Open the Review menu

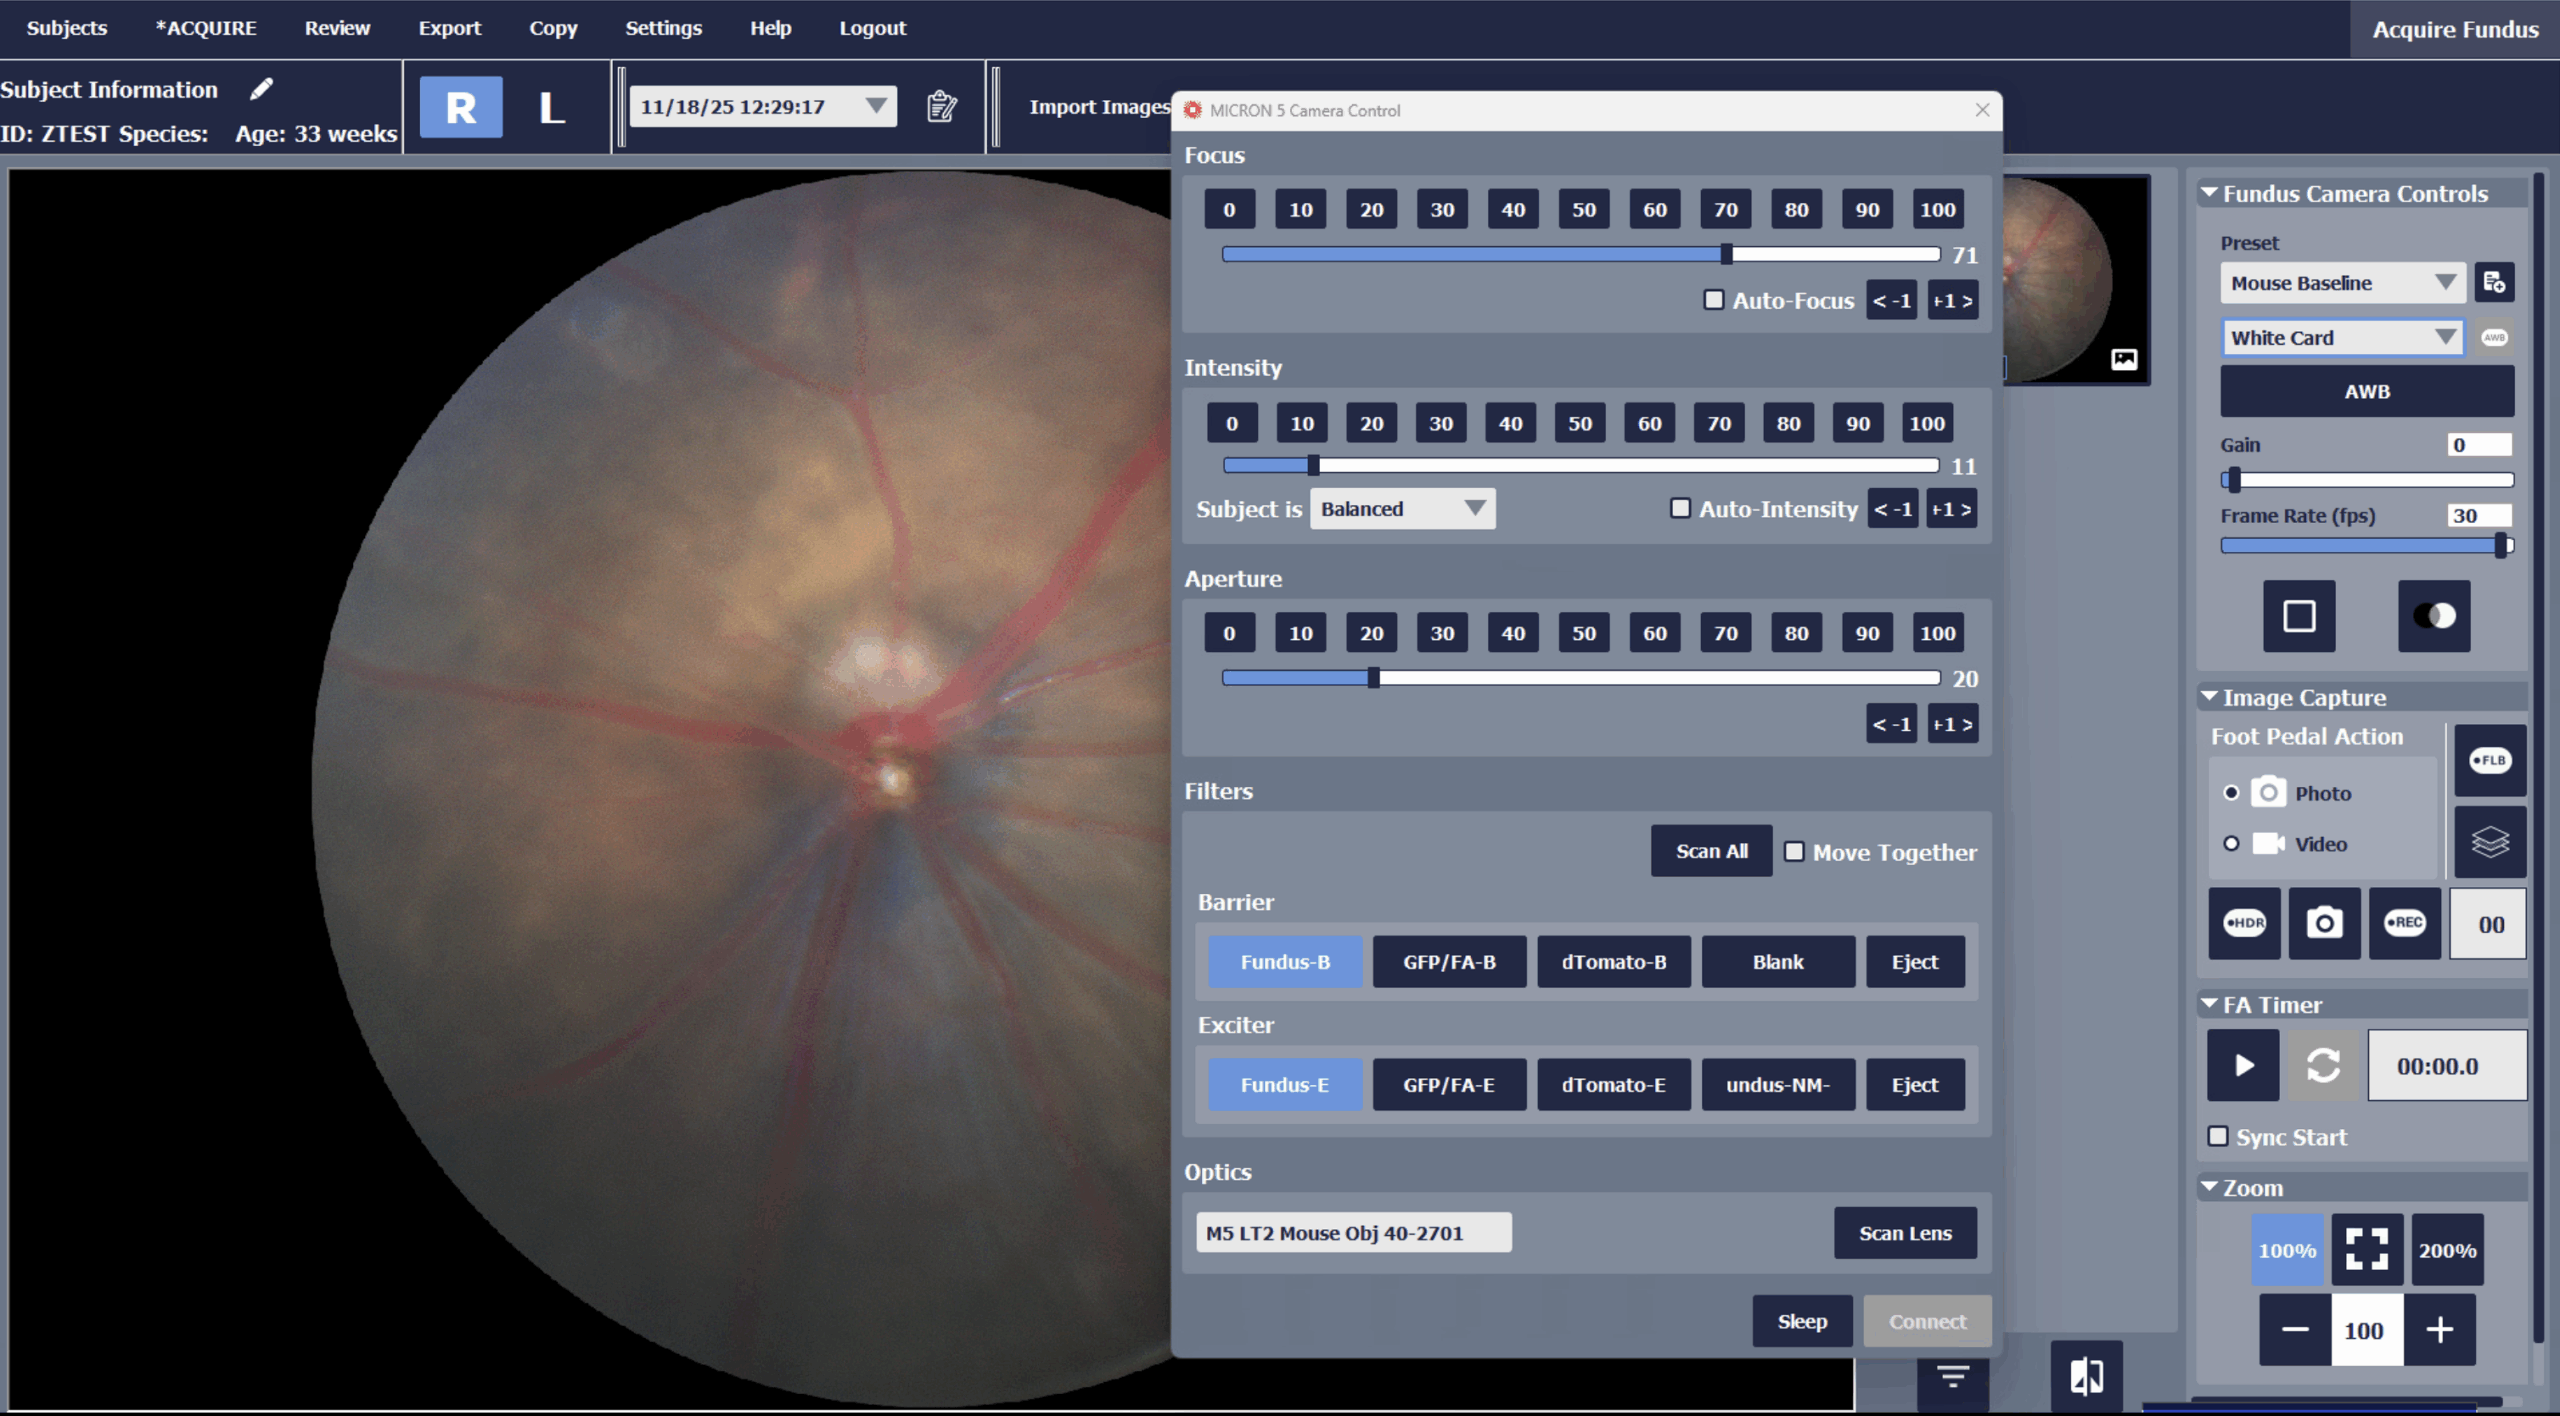pos(337,28)
